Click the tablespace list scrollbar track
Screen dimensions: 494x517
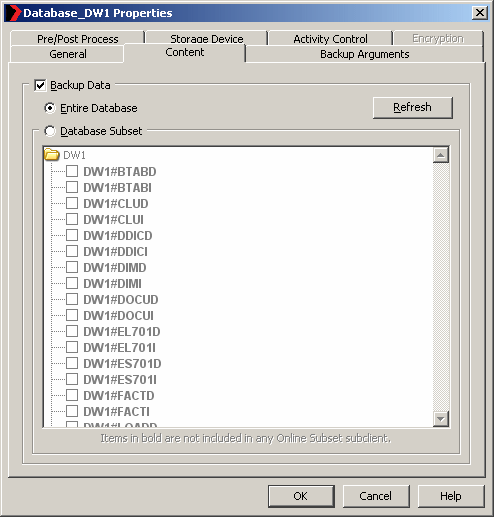click(441, 287)
